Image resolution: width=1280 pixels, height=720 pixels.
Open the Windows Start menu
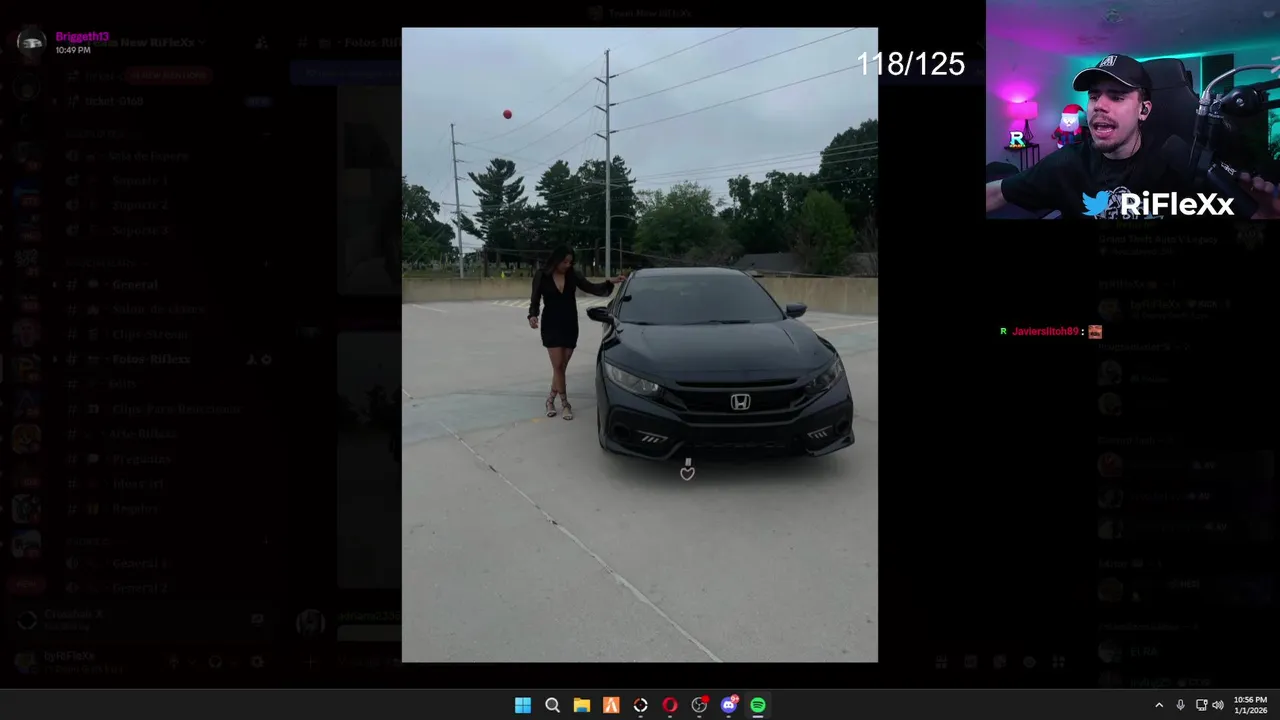coord(523,705)
